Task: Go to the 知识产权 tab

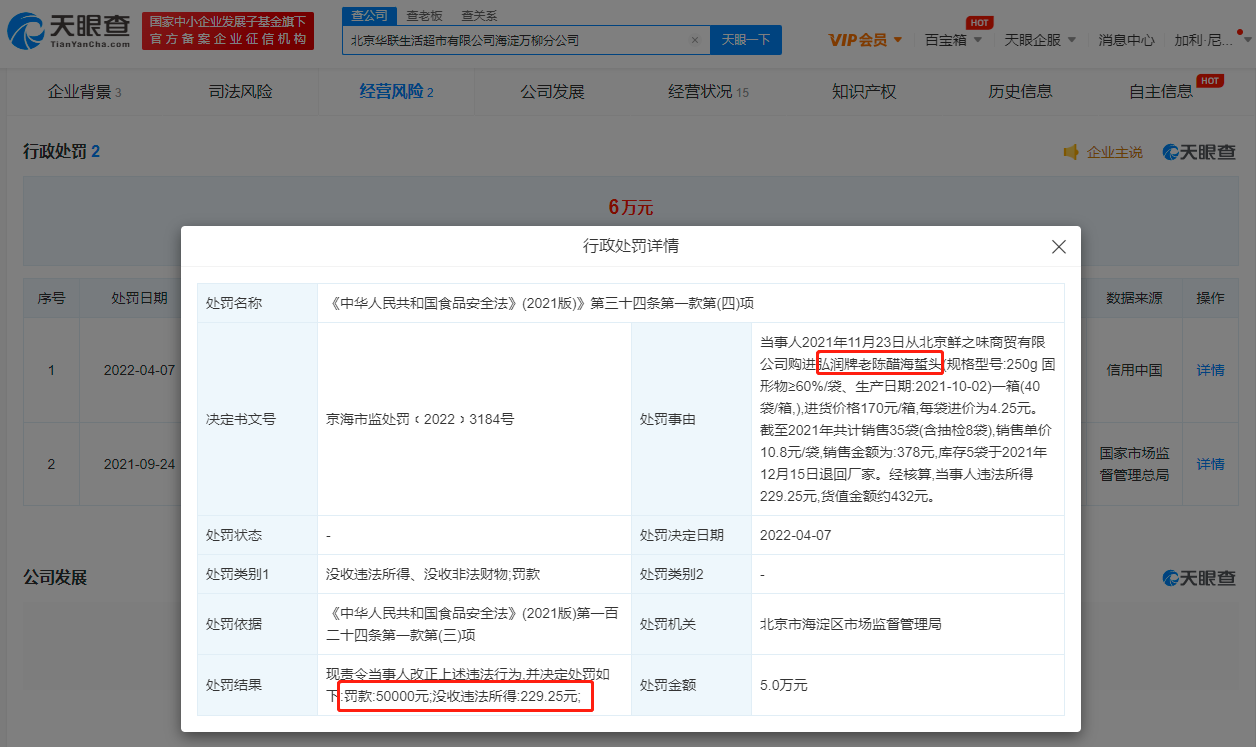Action: [864, 92]
